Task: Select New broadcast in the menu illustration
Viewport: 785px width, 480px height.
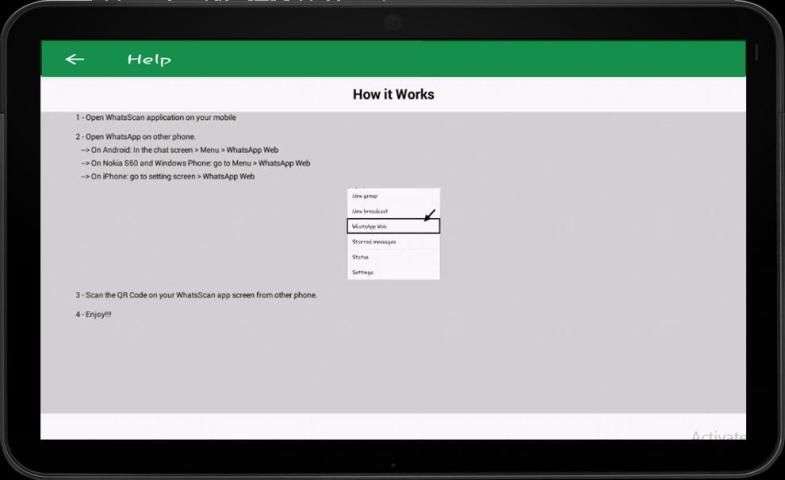Action: 369,211
